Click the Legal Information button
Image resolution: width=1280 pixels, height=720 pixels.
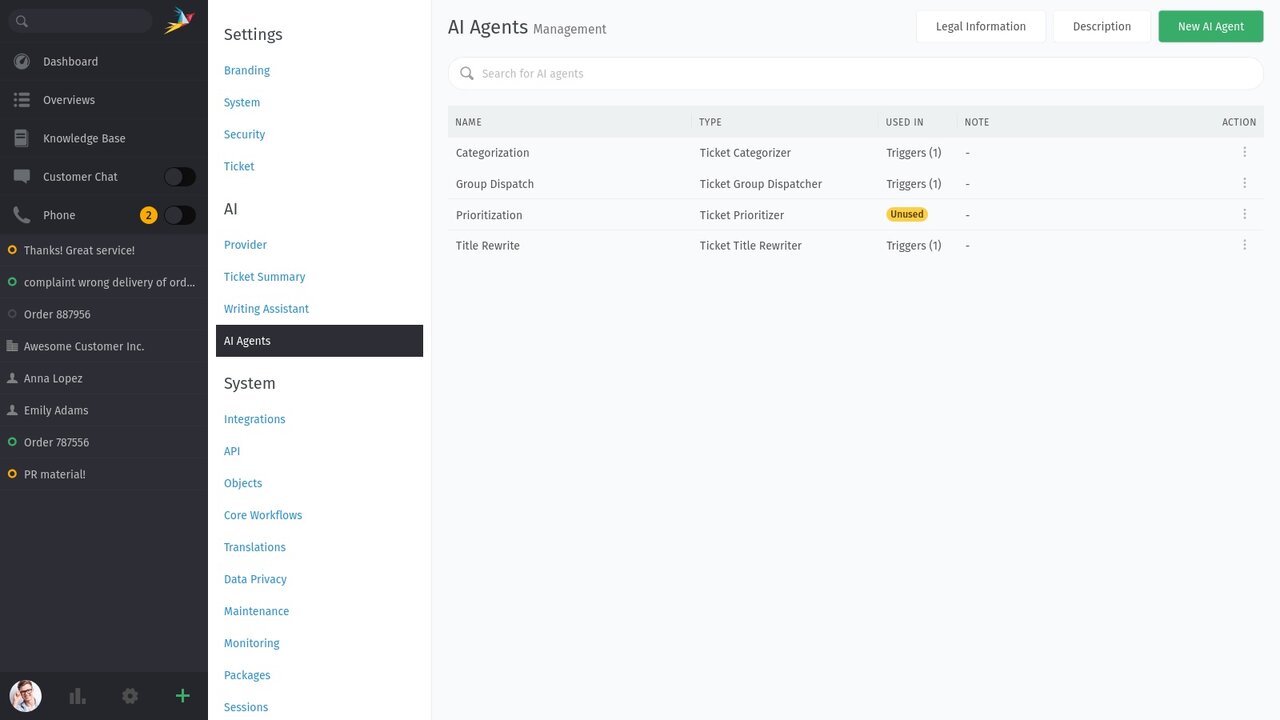click(x=980, y=27)
